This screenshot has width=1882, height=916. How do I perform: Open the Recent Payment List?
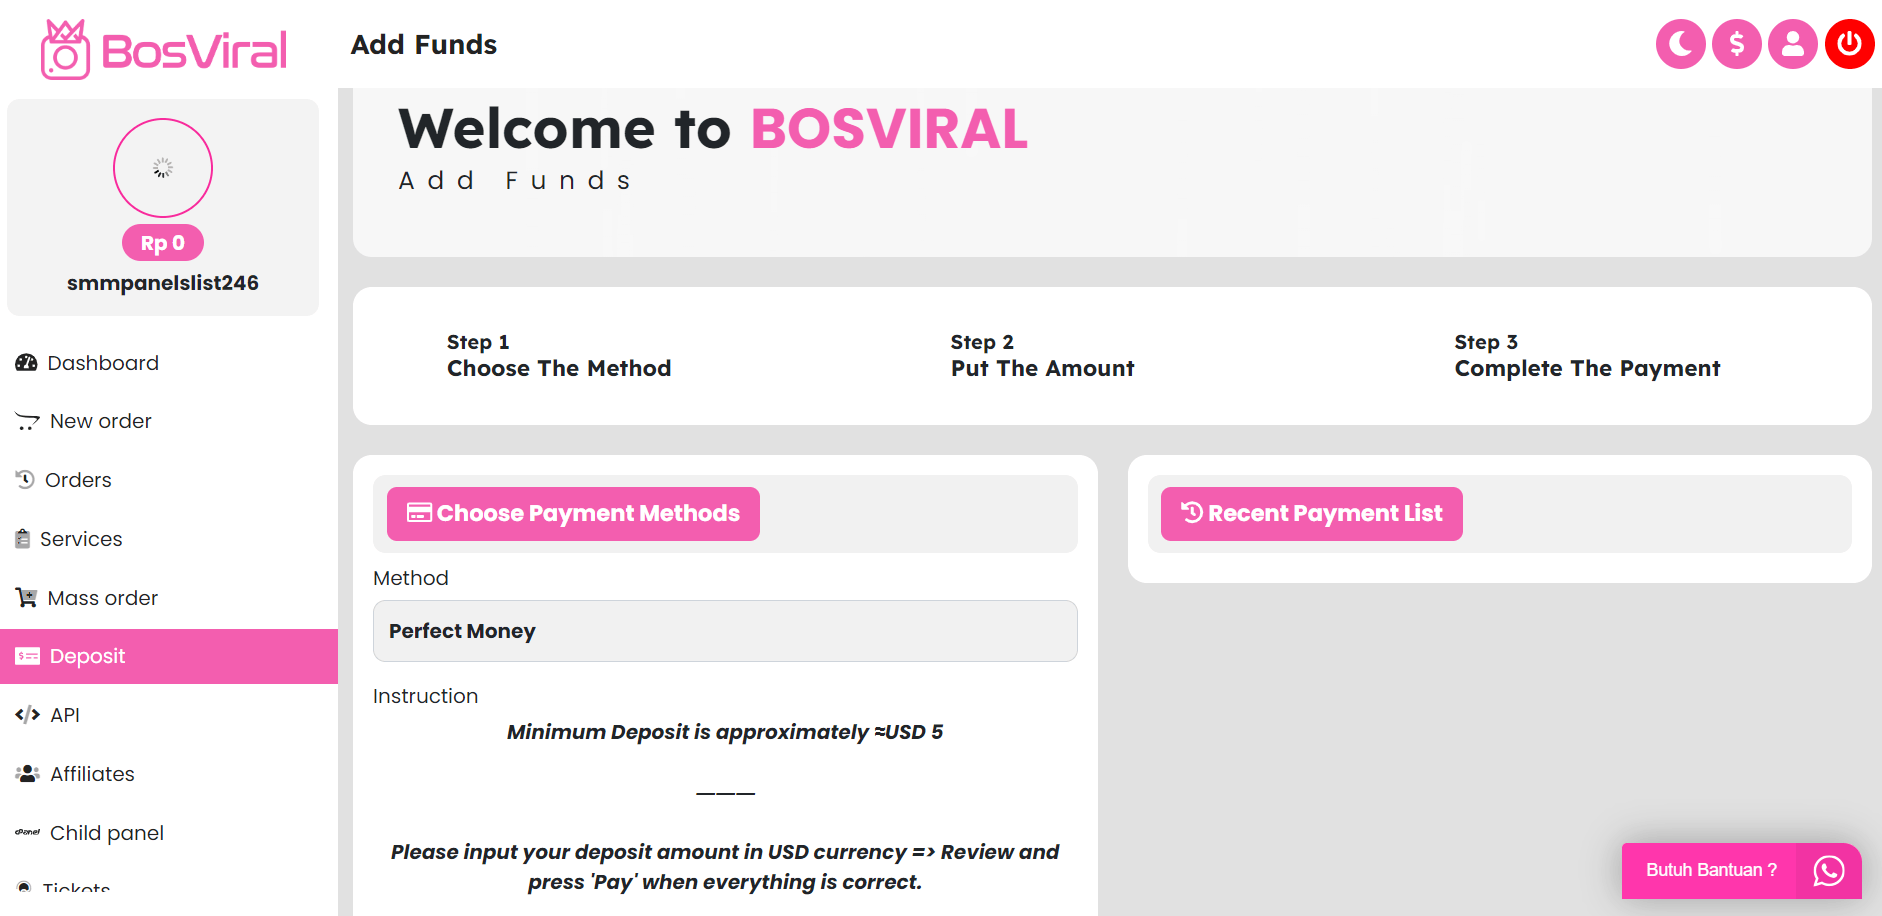click(x=1310, y=513)
